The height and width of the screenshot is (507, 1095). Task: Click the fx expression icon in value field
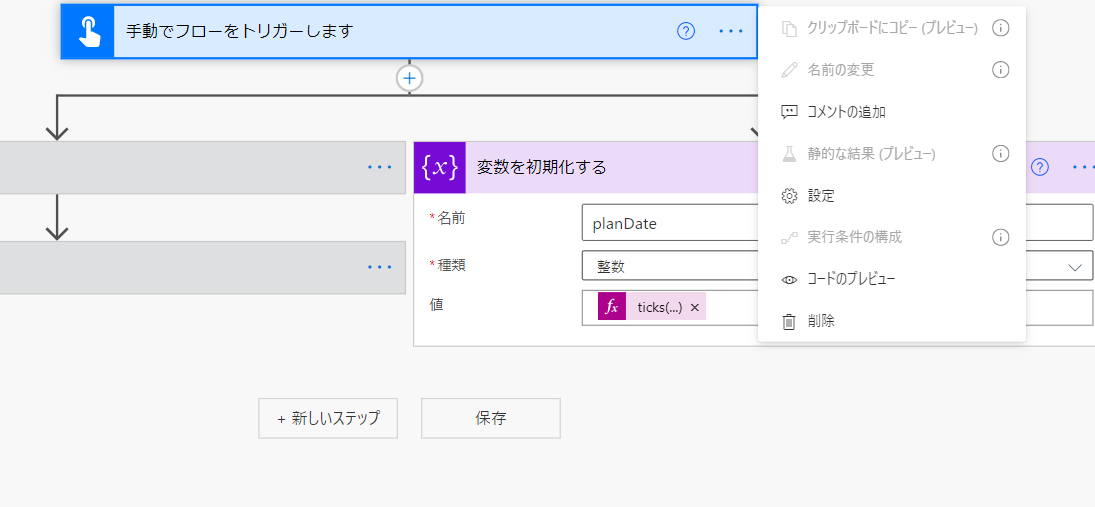(612, 307)
